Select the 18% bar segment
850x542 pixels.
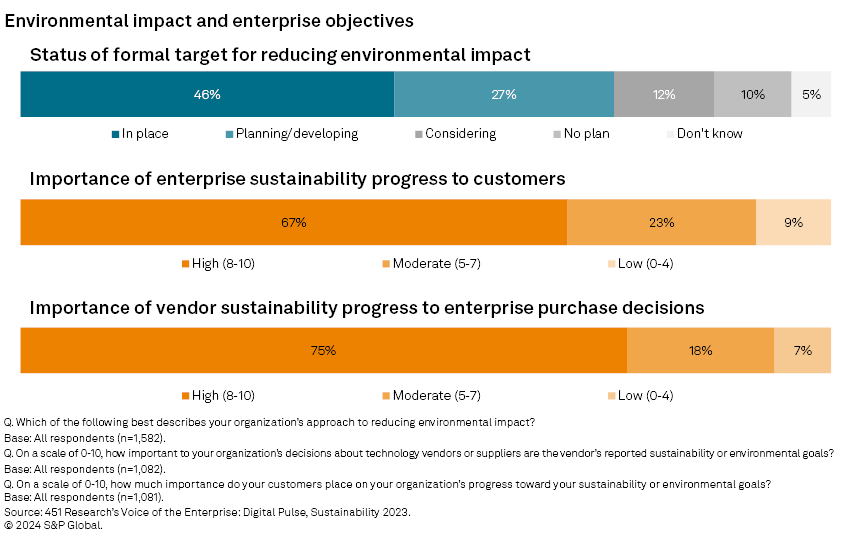(700, 351)
